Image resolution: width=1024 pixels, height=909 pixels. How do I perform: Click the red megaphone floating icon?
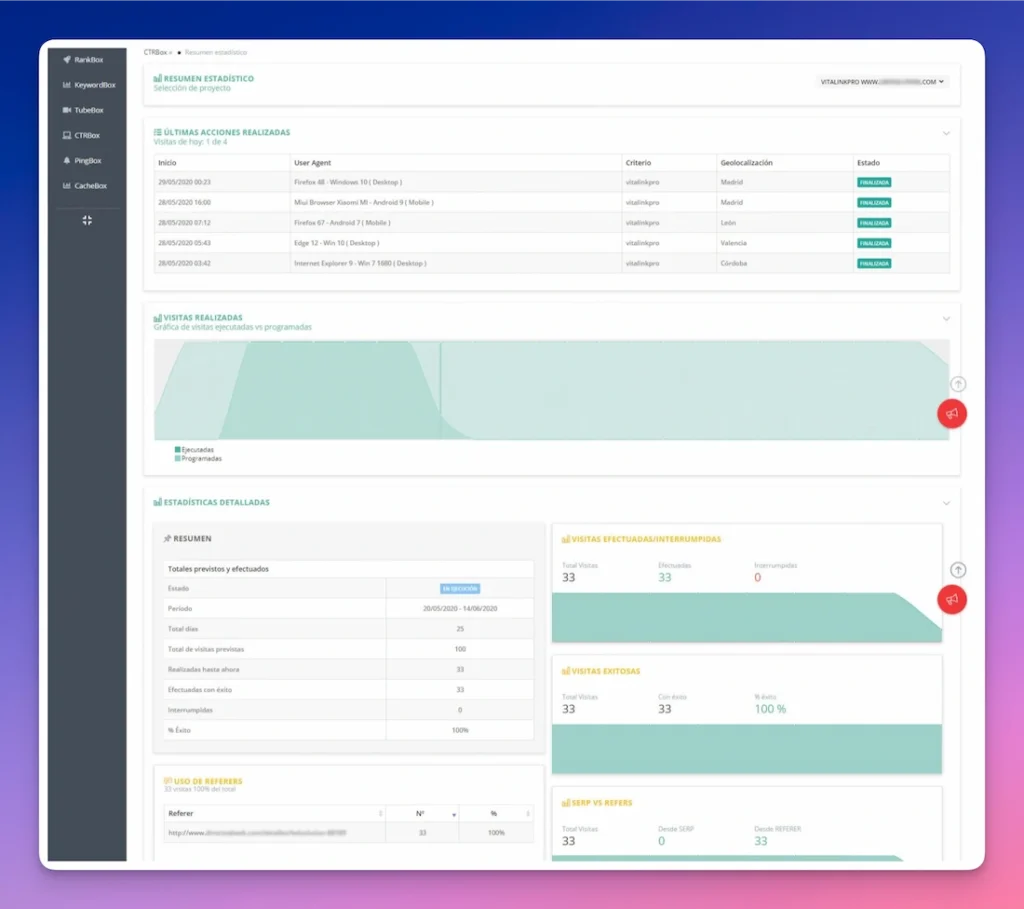coord(951,413)
